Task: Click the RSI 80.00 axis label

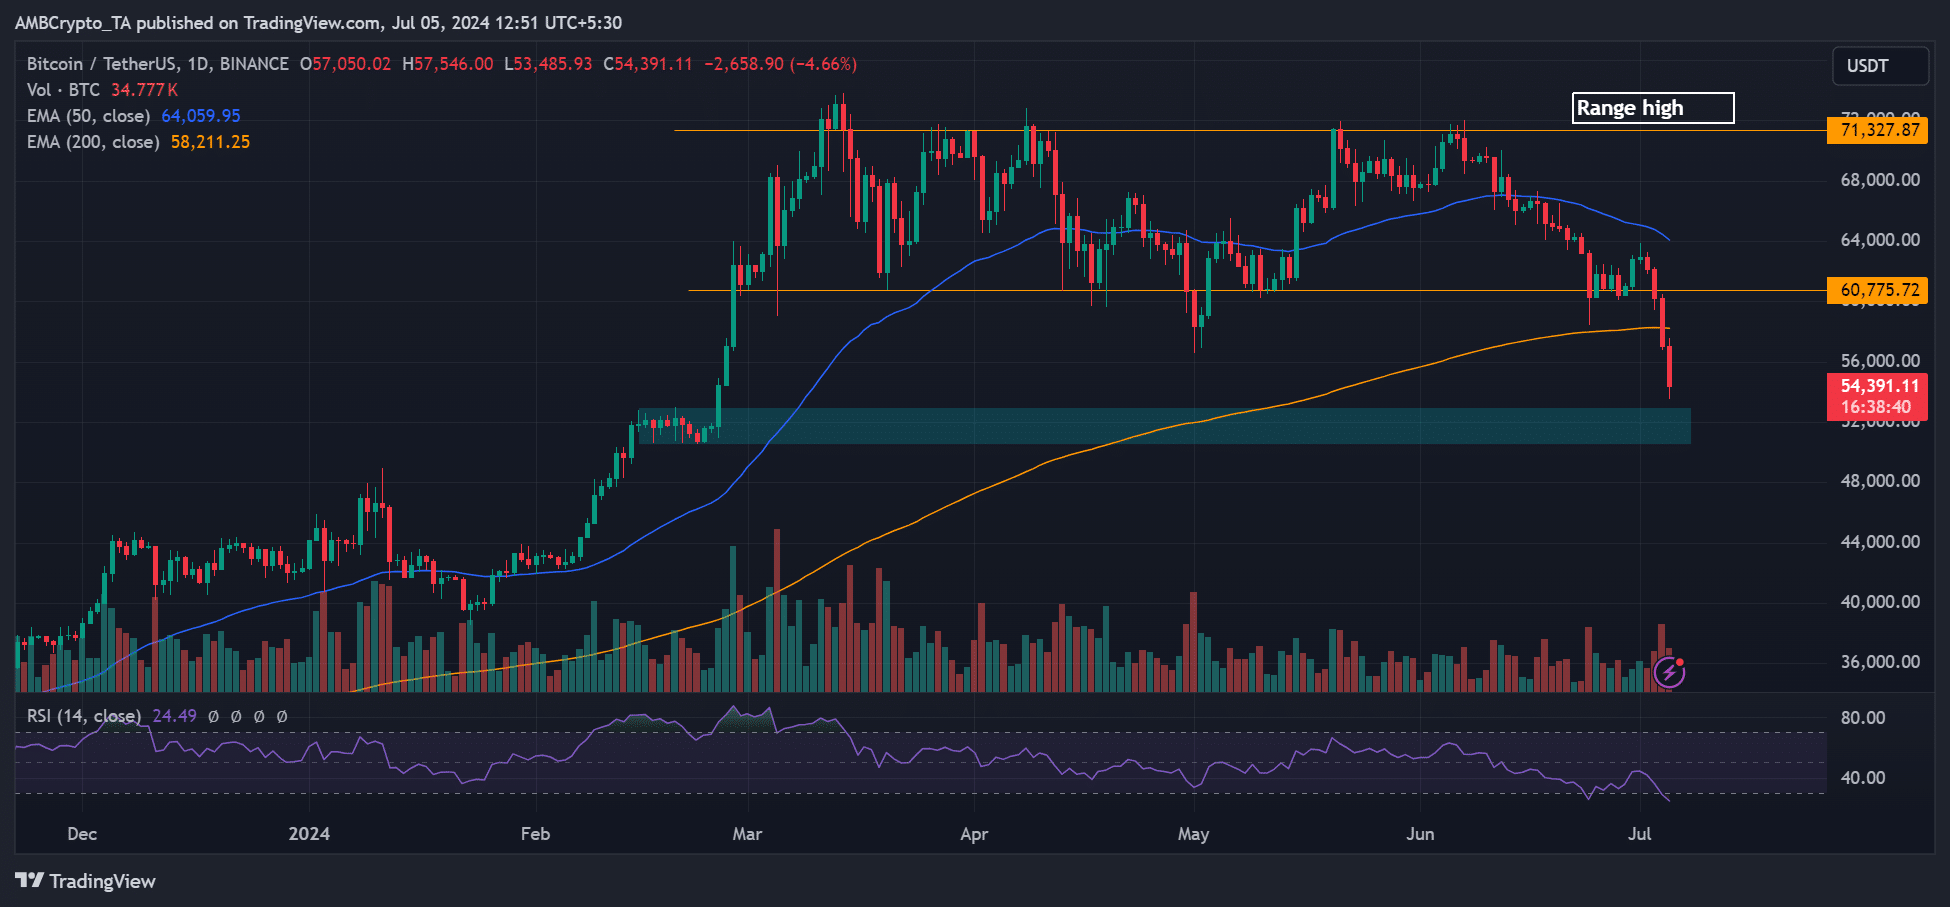Action: [1863, 718]
